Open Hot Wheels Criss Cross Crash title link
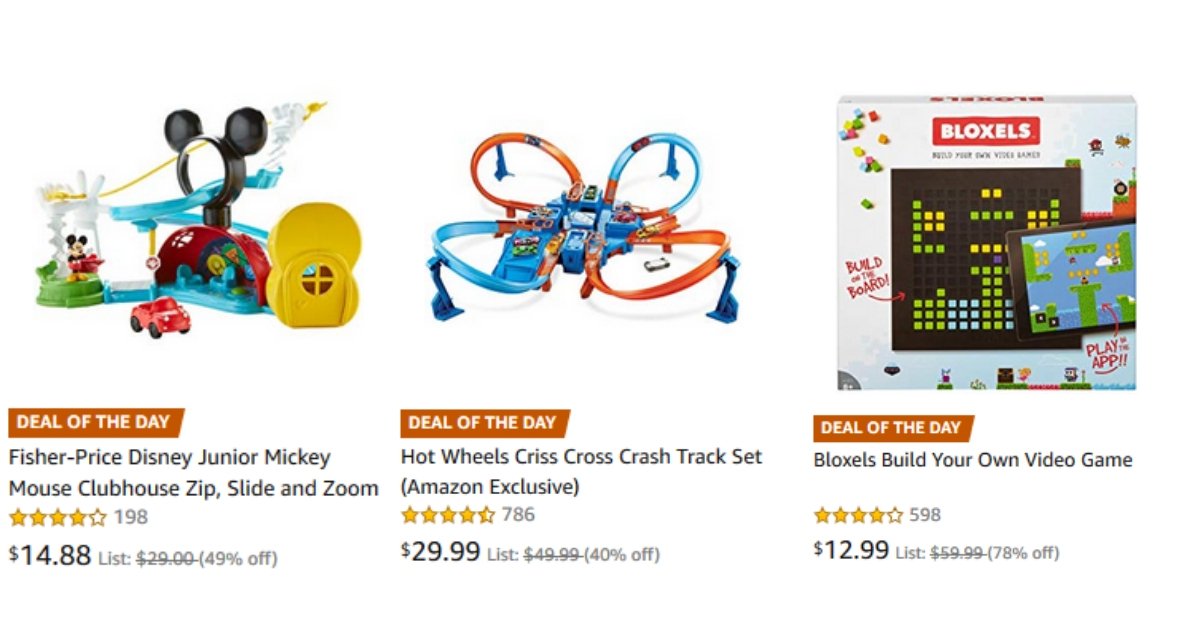 coord(581,471)
